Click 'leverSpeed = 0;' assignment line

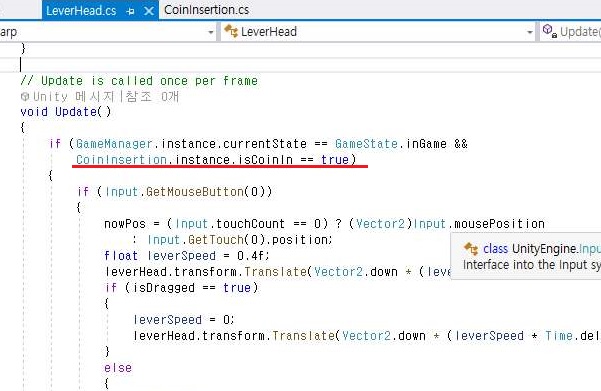pyautogui.click(x=184, y=320)
